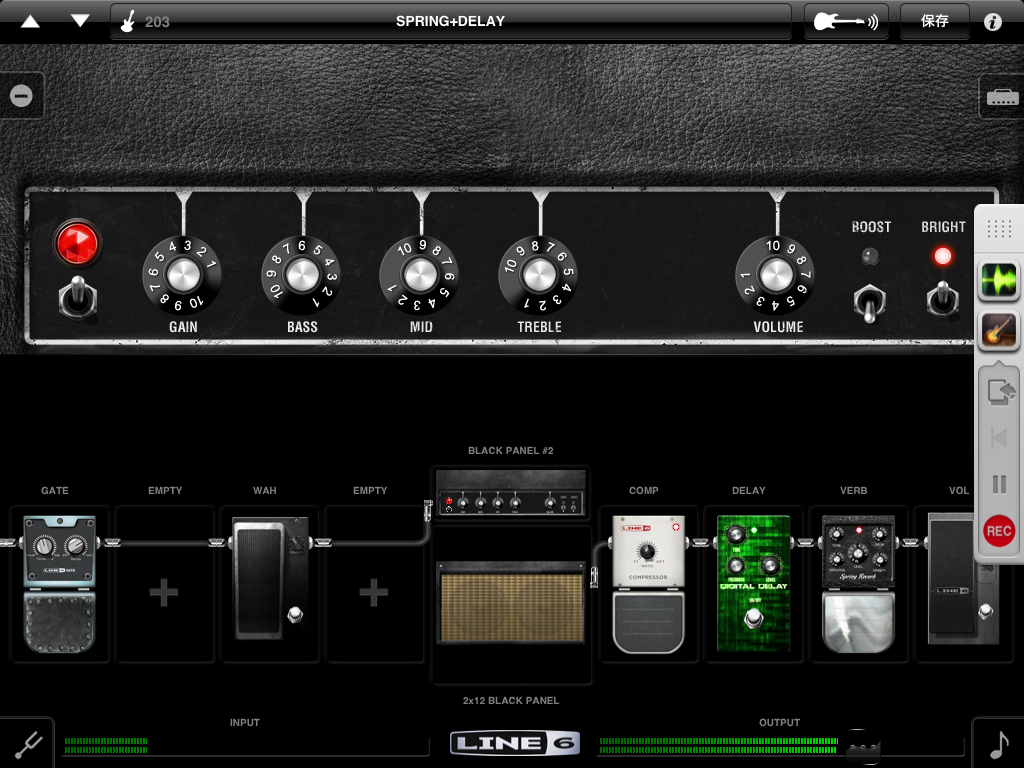The height and width of the screenshot is (768, 1024).
Task: Click the Line 6 logo
Action: 515,743
